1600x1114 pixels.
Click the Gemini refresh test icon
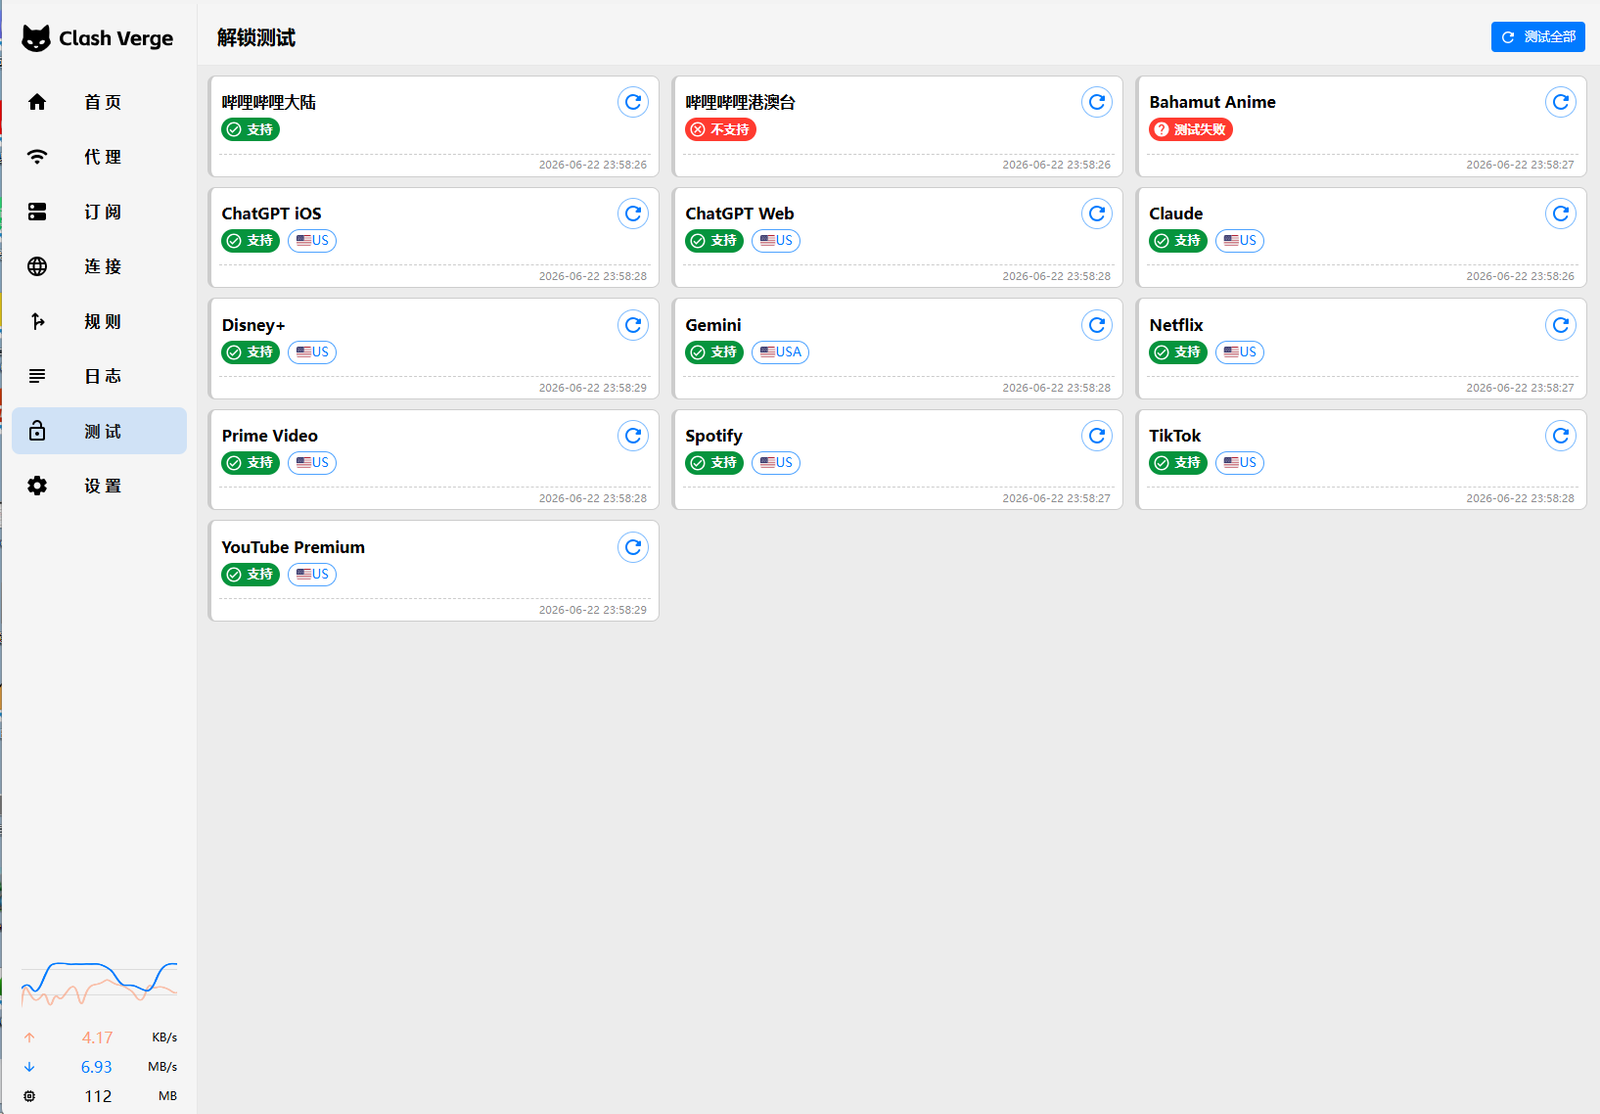point(1096,325)
